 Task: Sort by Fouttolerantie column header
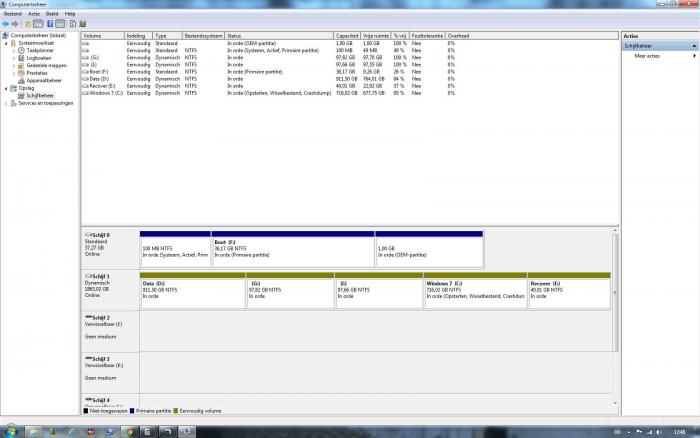[x=427, y=36]
